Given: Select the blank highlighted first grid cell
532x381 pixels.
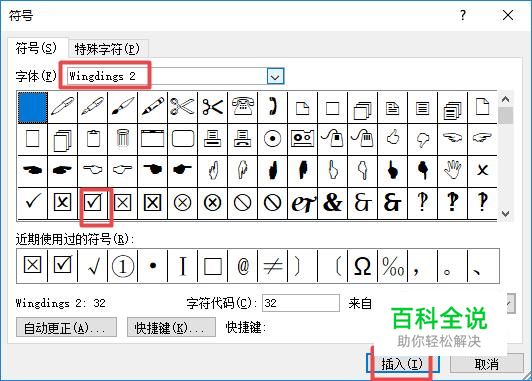Looking at the screenshot, I should pos(33,108).
